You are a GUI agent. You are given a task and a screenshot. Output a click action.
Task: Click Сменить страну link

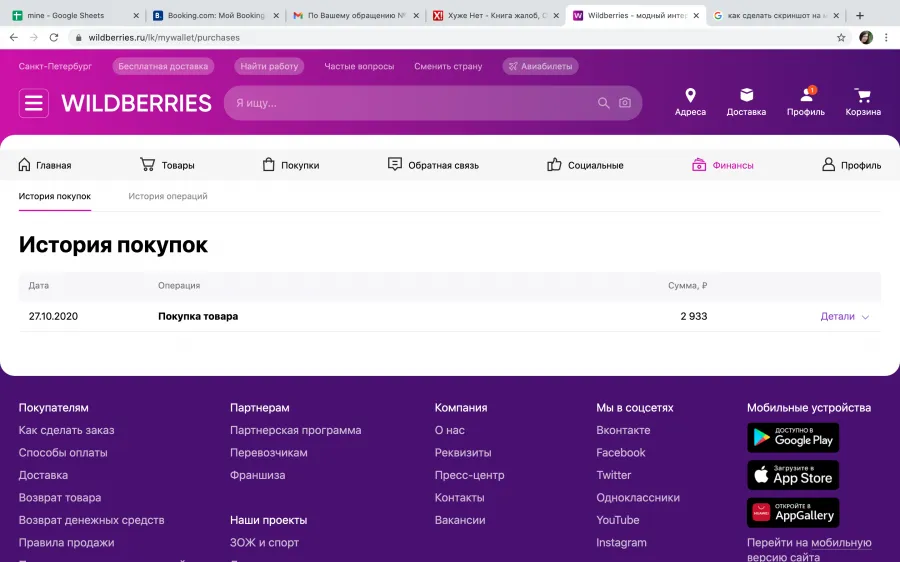point(448,66)
